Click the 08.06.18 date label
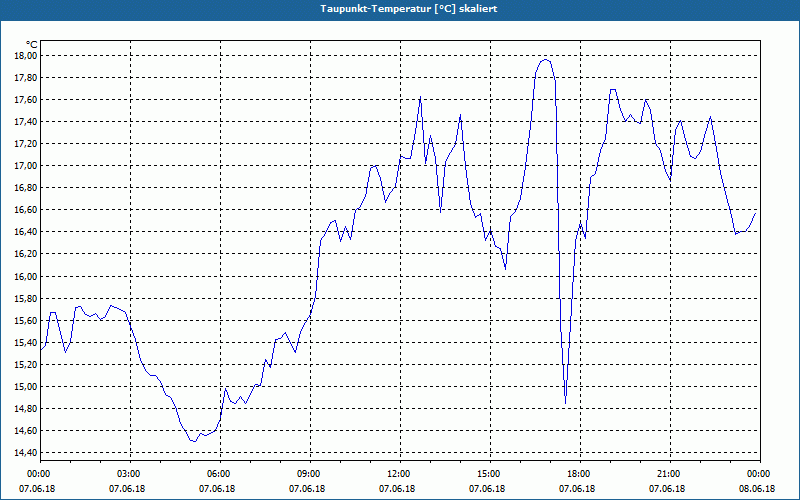This screenshot has height=500, width=800. coord(757,489)
